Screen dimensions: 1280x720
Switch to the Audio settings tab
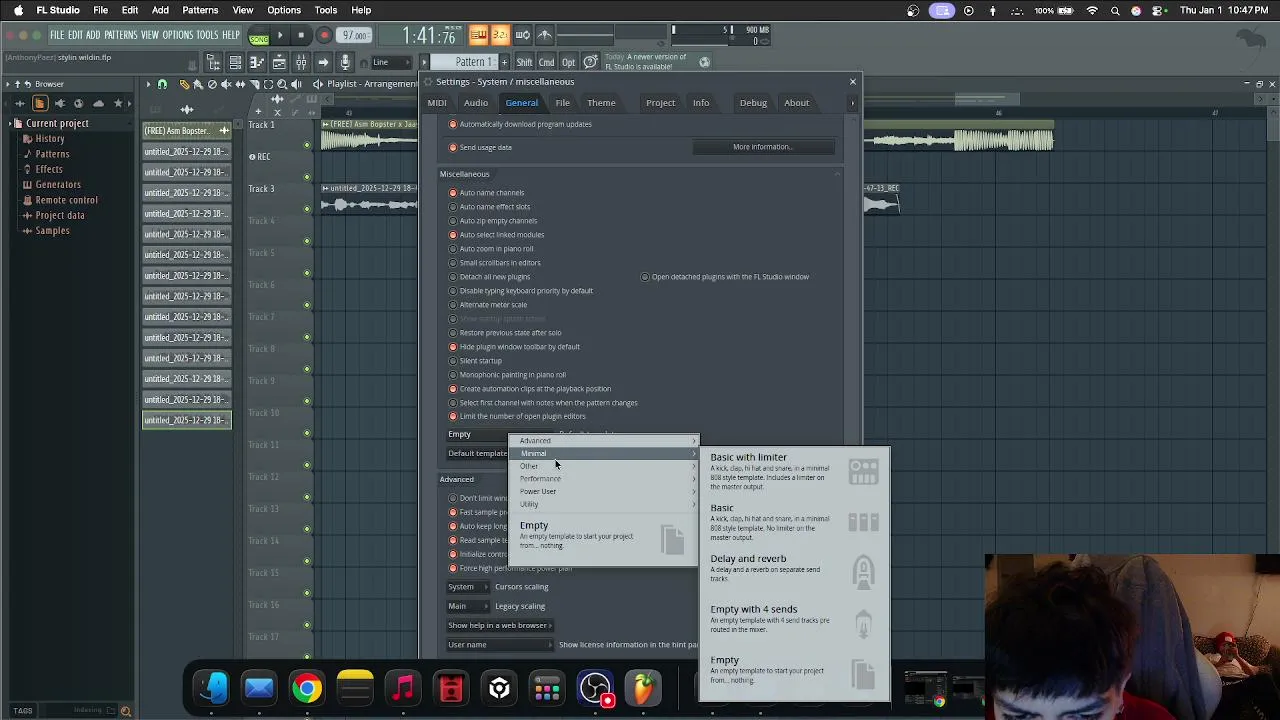click(476, 103)
